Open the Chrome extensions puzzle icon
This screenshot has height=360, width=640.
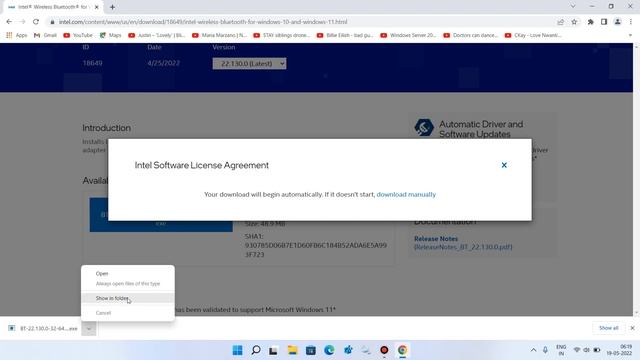point(590,22)
